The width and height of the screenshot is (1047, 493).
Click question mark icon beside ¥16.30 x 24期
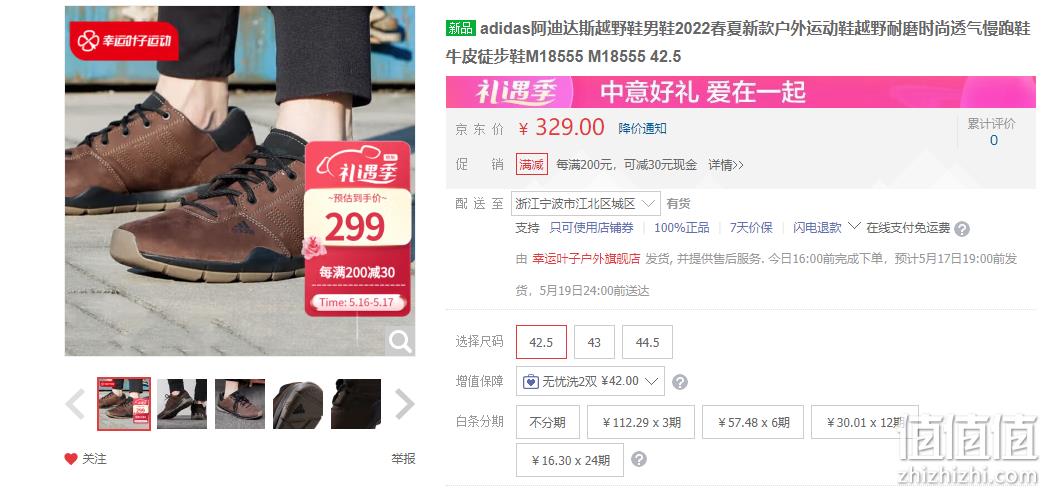coord(639,460)
